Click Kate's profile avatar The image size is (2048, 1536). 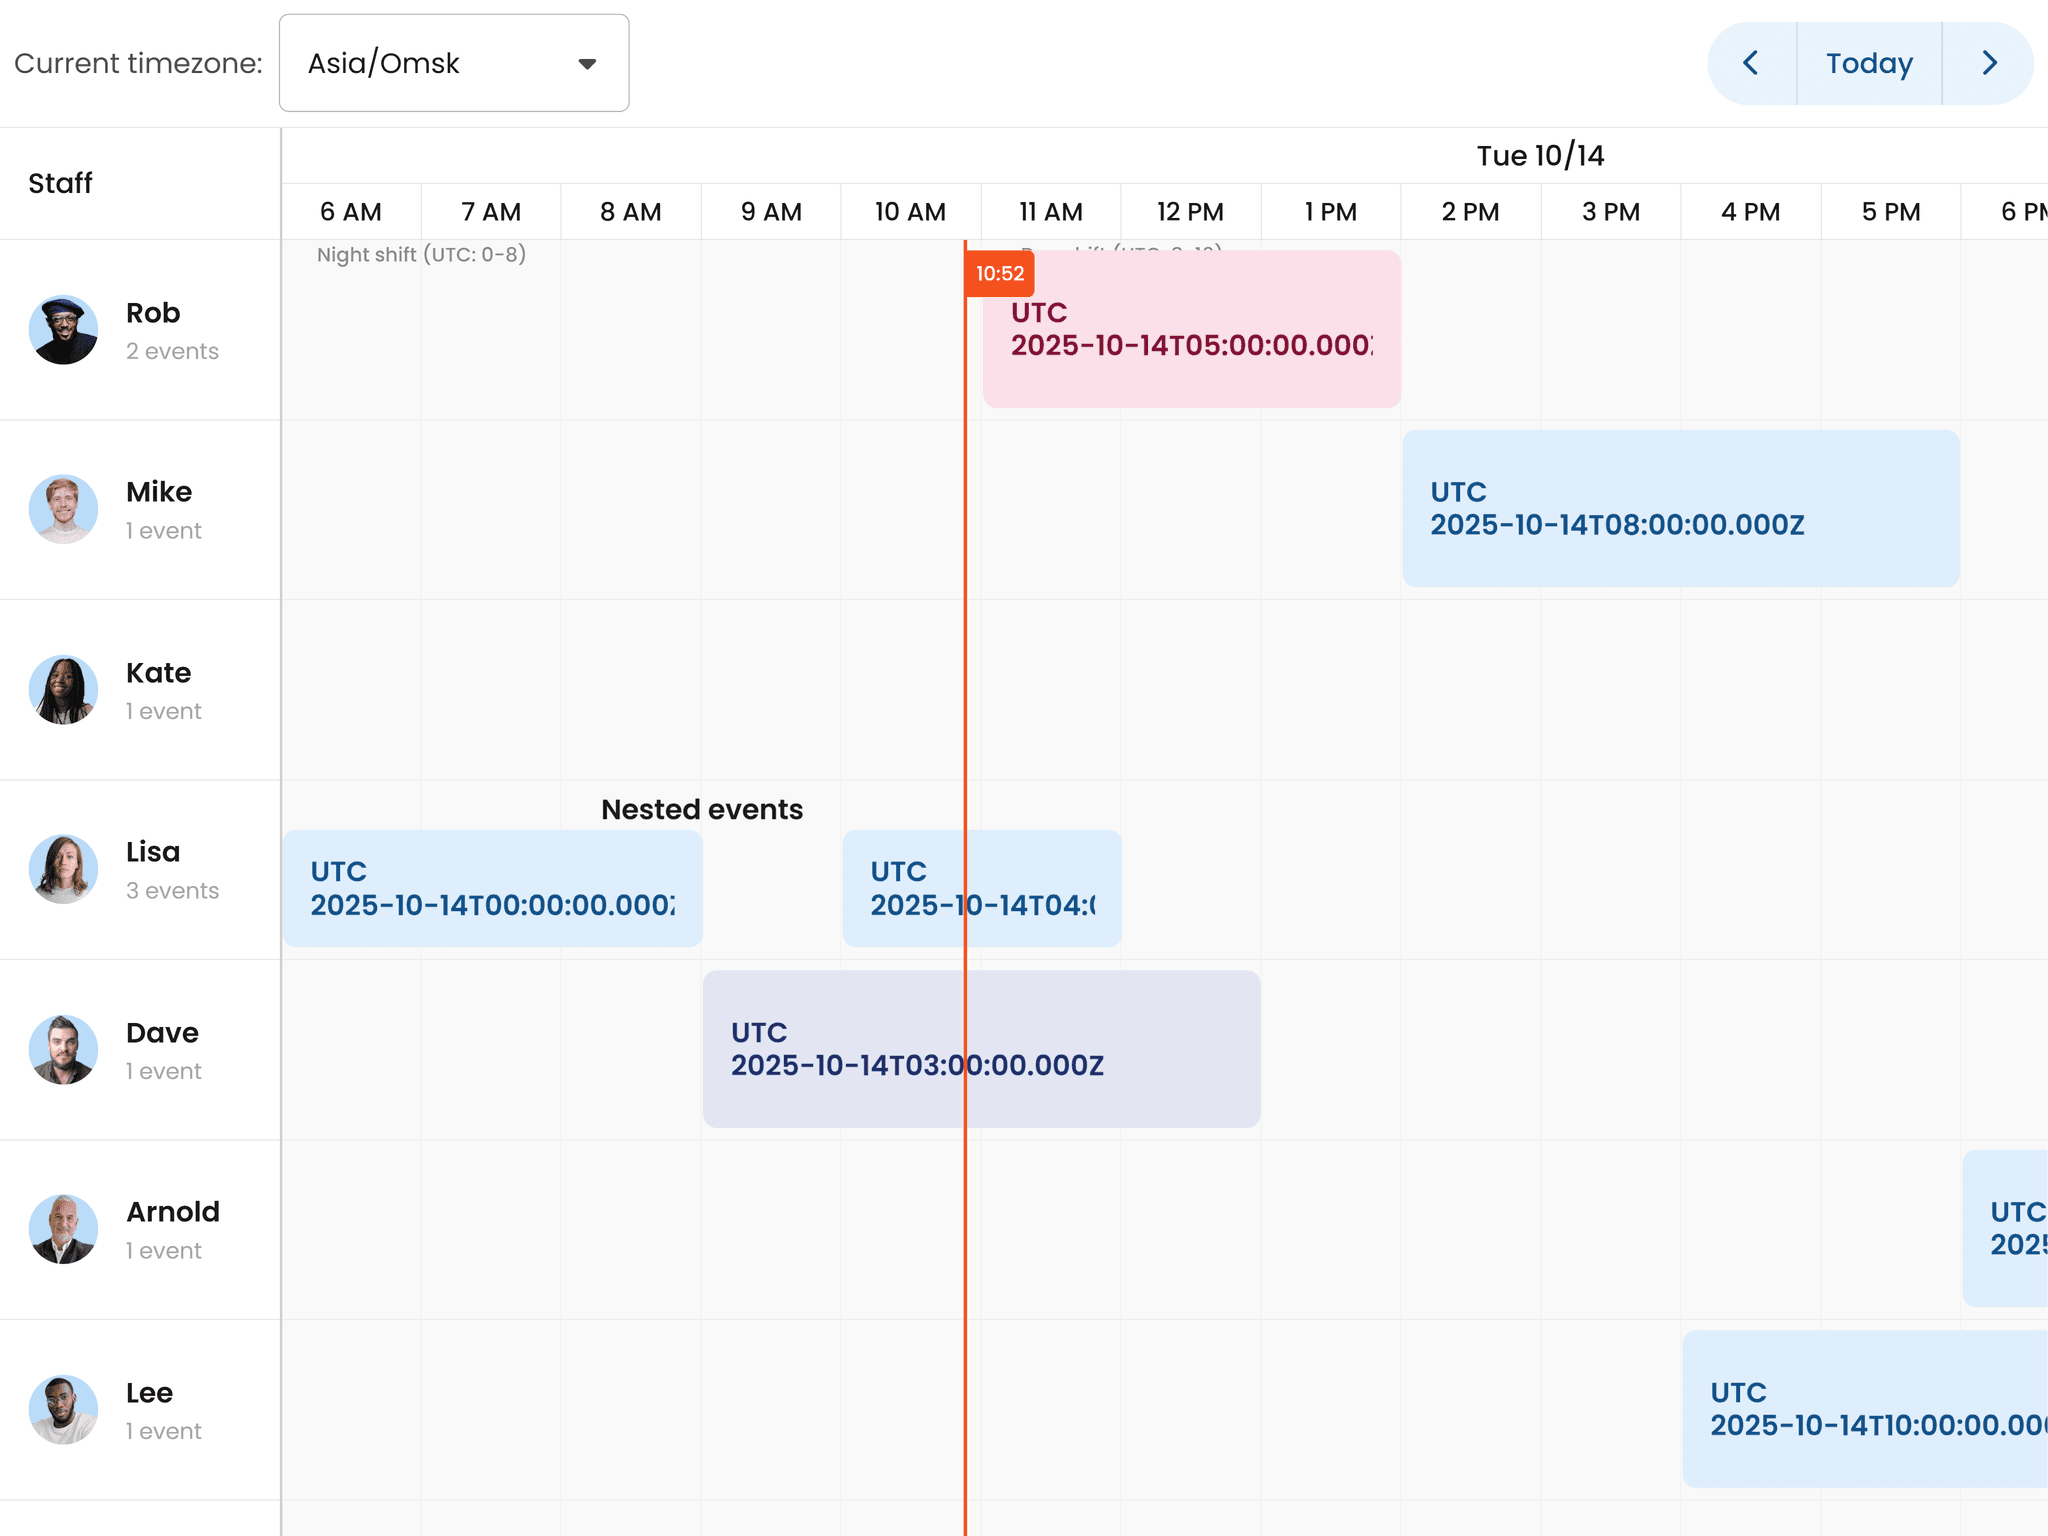pos(63,690)
